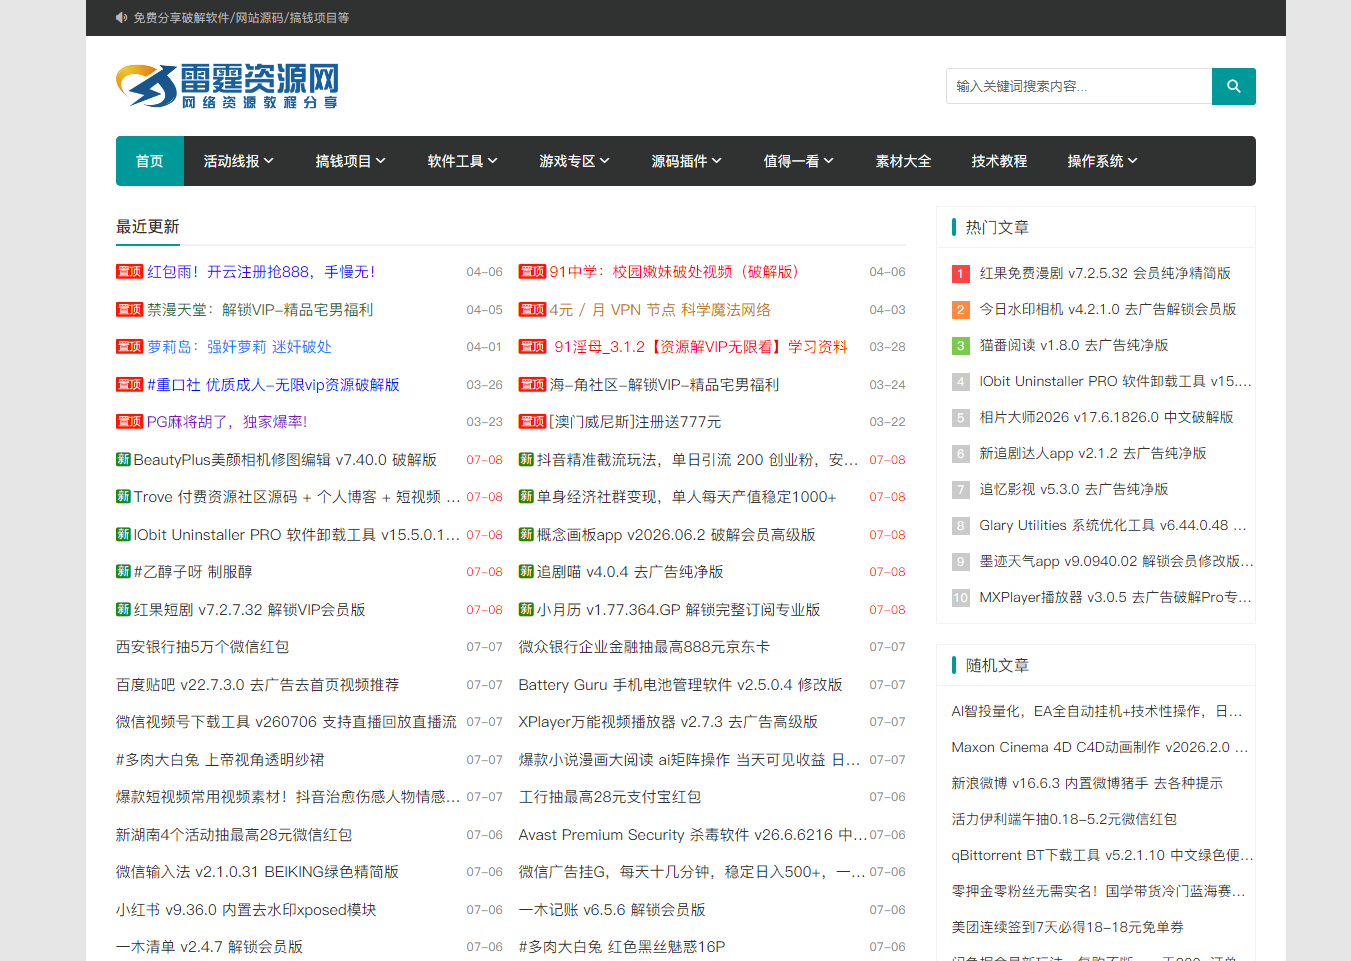Open 工行抽最高28元支付宝红包 post
Screen dimensions: 1351x961
609,797
